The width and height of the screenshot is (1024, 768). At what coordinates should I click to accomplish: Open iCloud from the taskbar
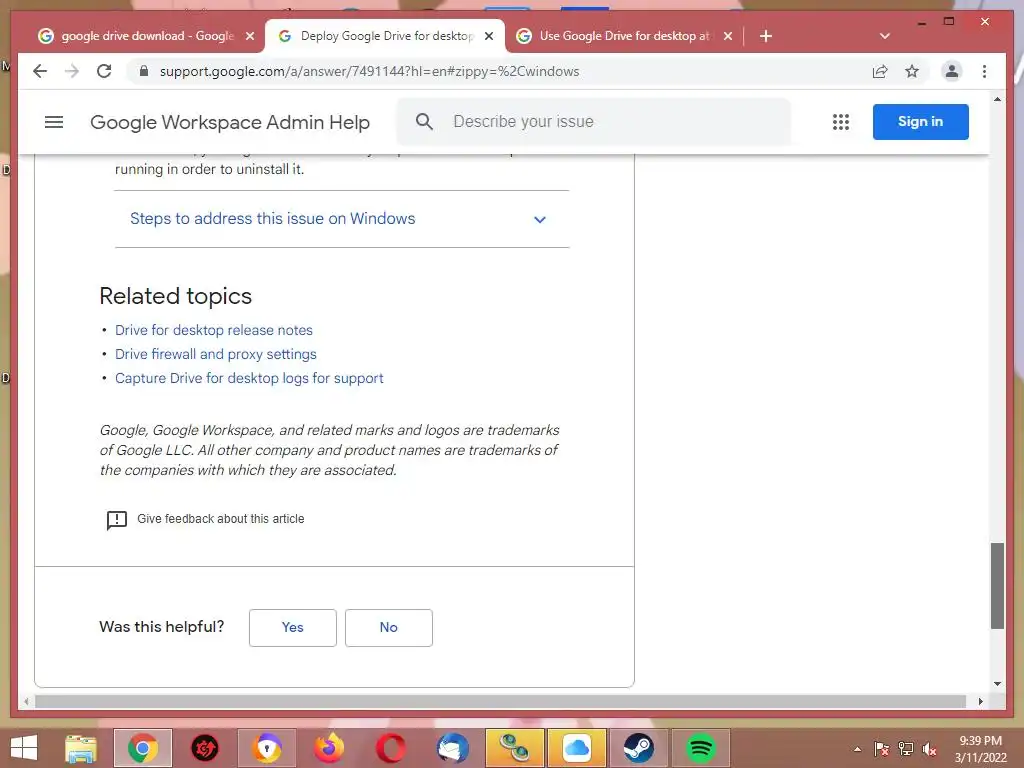pos(577,748)
